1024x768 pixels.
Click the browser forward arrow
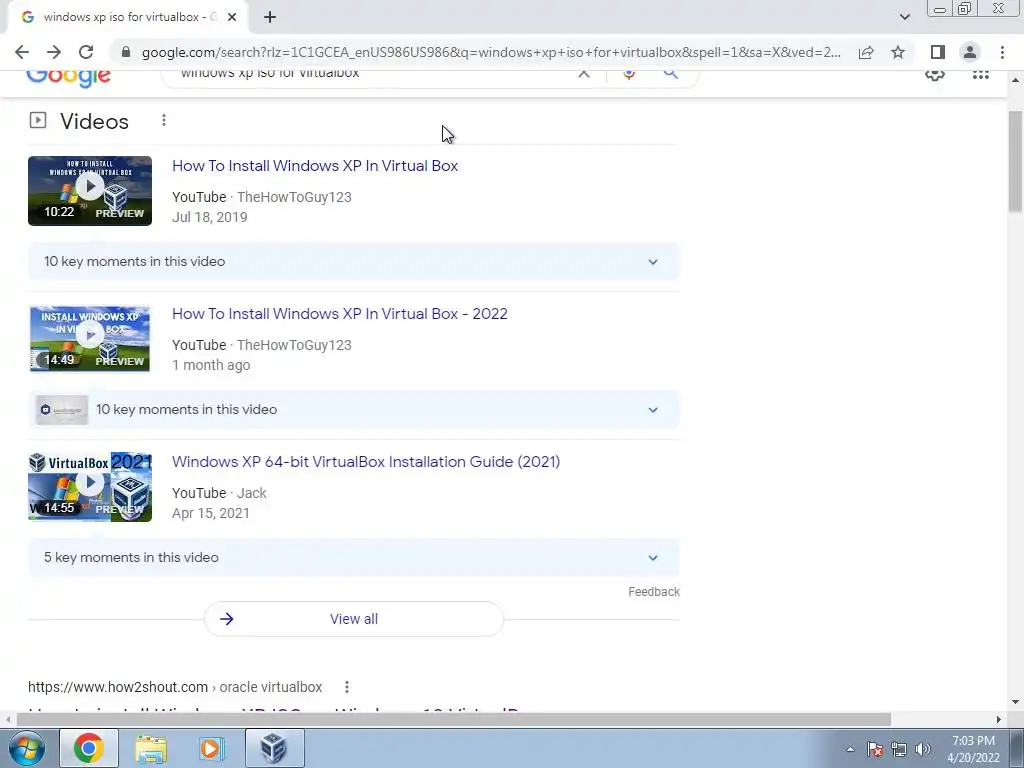pyautogui.click(x=54, y=52)
